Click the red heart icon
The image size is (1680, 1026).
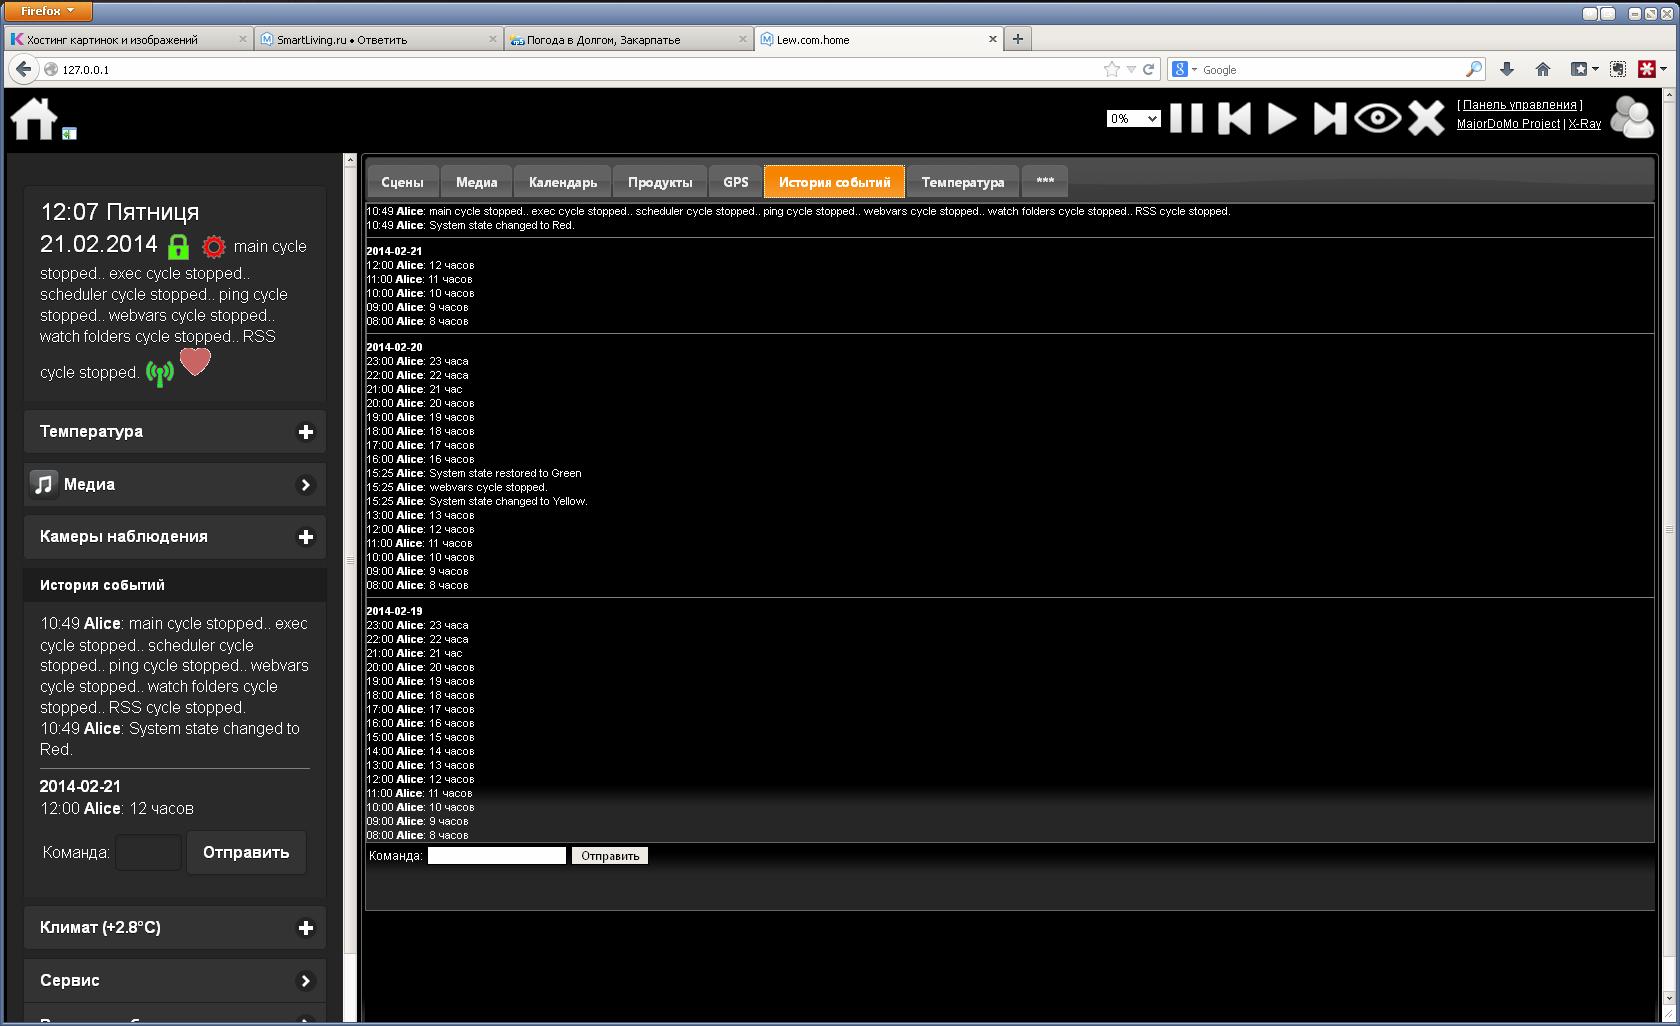[195, 361]
